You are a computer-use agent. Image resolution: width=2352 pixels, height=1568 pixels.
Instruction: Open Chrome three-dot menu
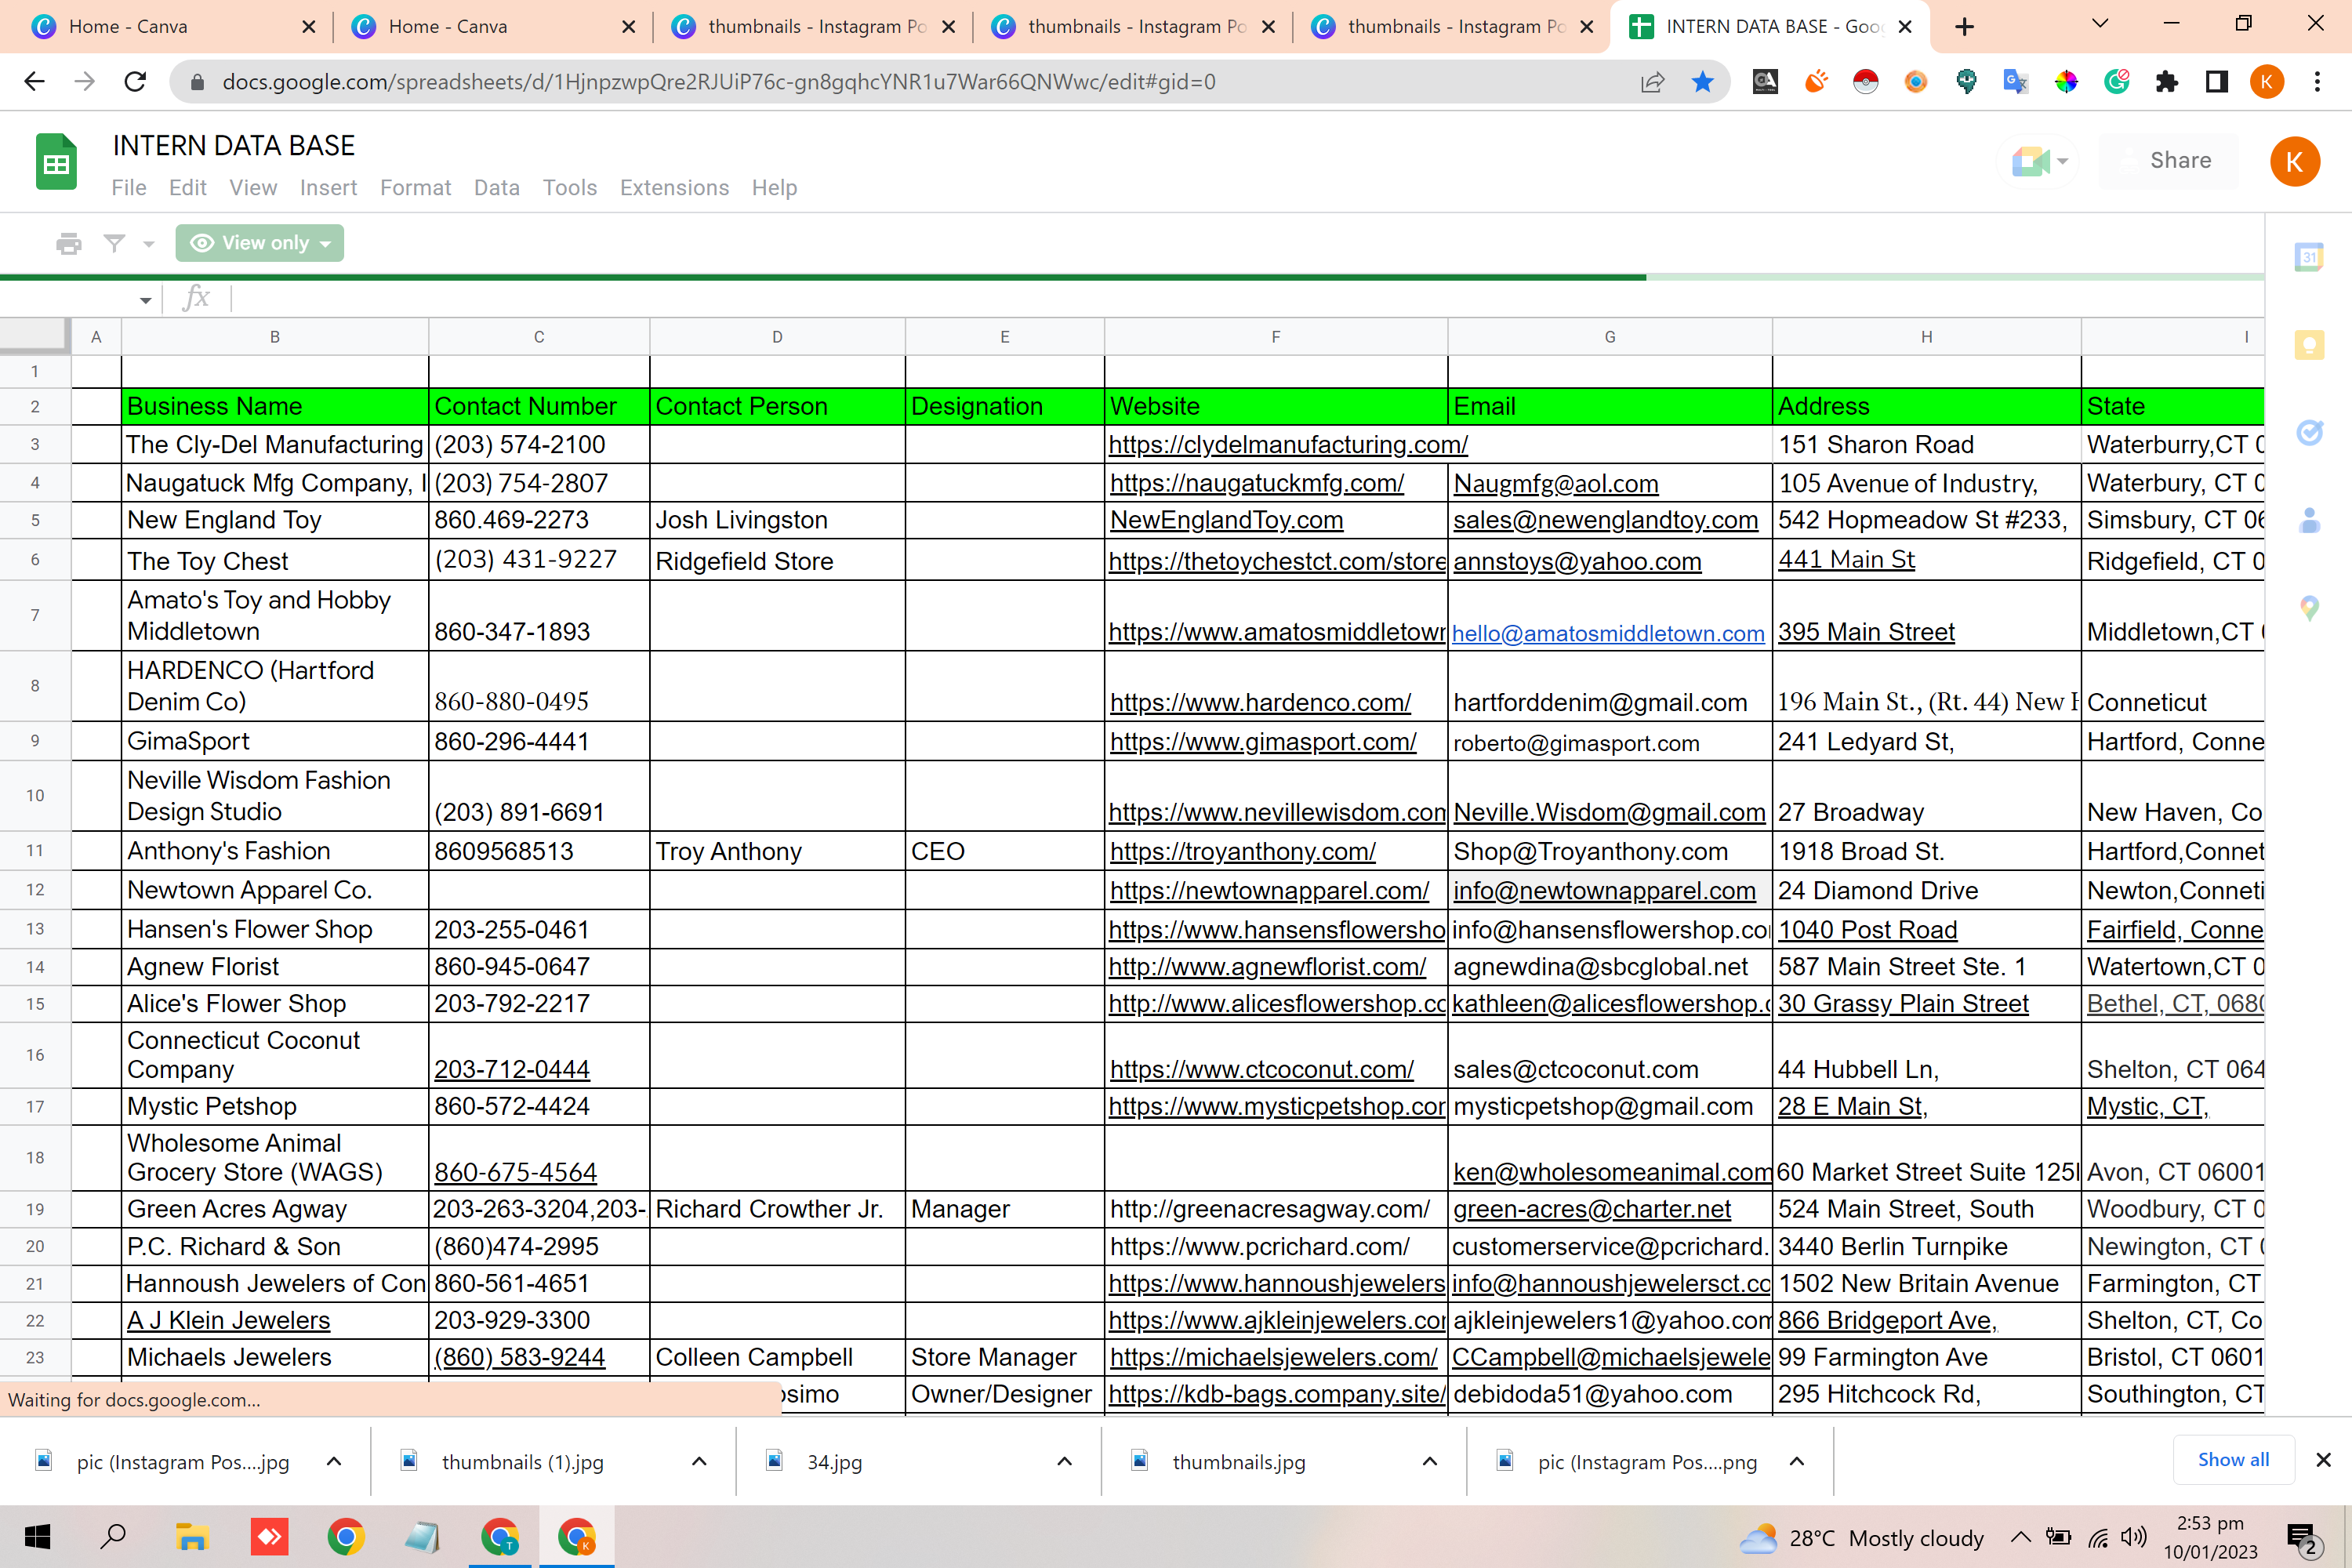2317,82
